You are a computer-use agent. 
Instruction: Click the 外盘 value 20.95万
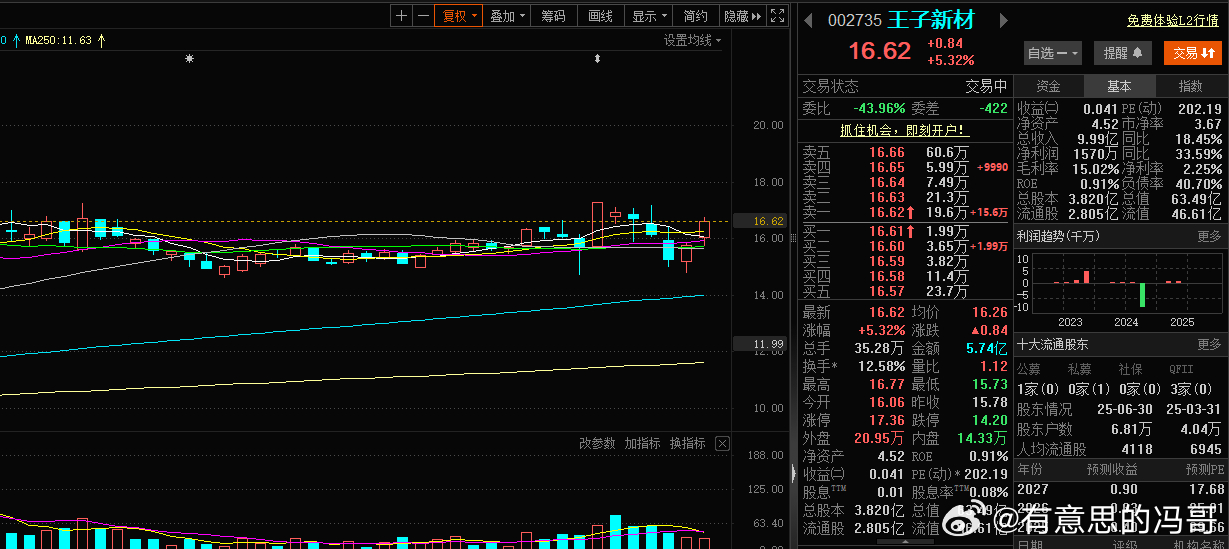(x=880, y=438)
